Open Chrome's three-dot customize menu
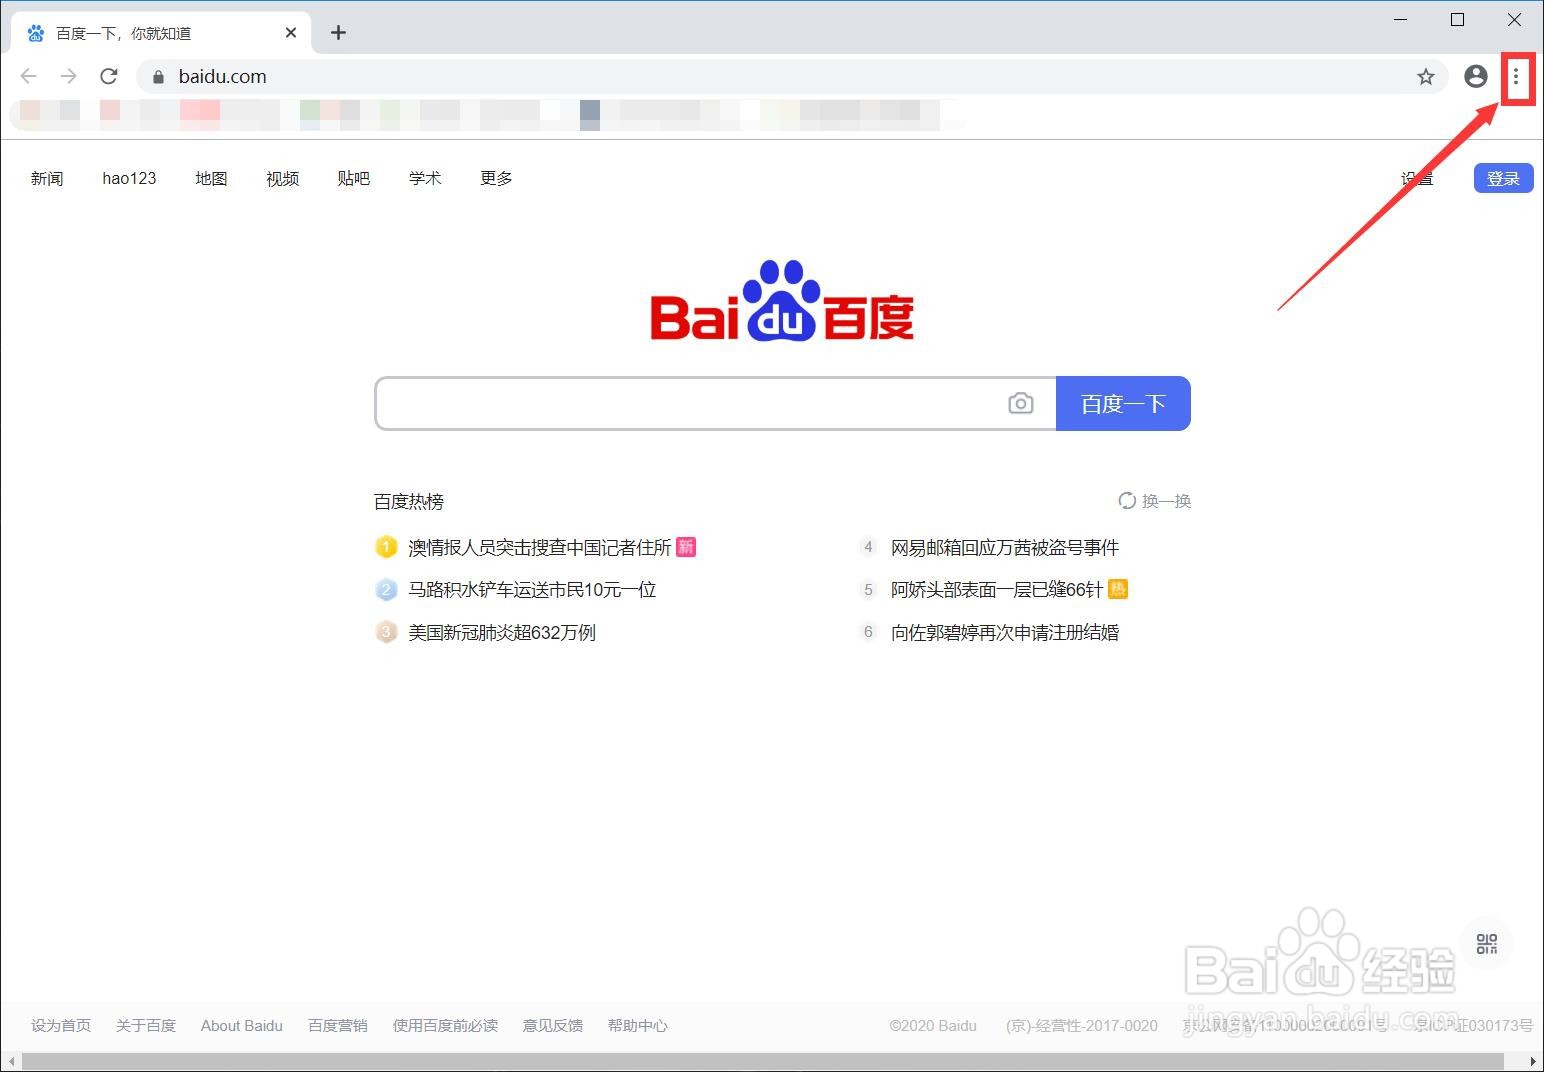This screenshot has height=1072, width=1544. [x=1515, y=76]
